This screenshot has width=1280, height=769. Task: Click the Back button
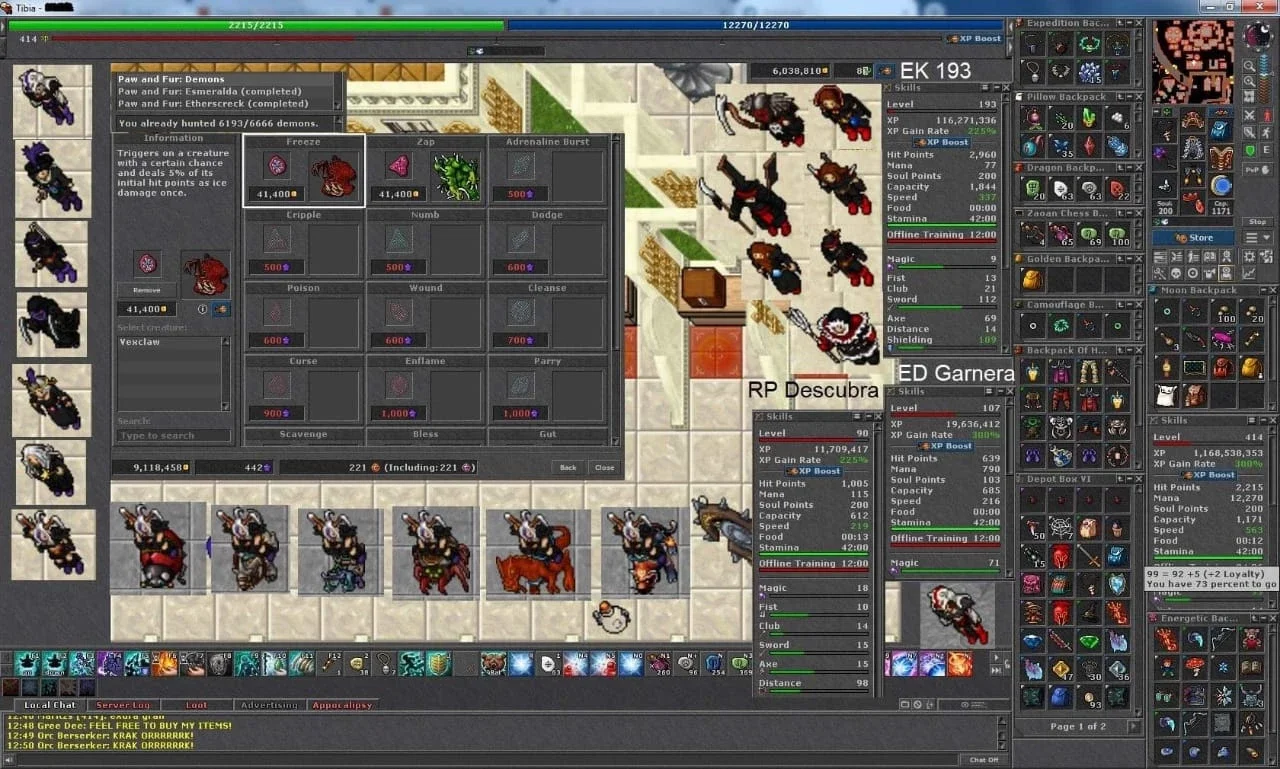[x=568, y=467]
